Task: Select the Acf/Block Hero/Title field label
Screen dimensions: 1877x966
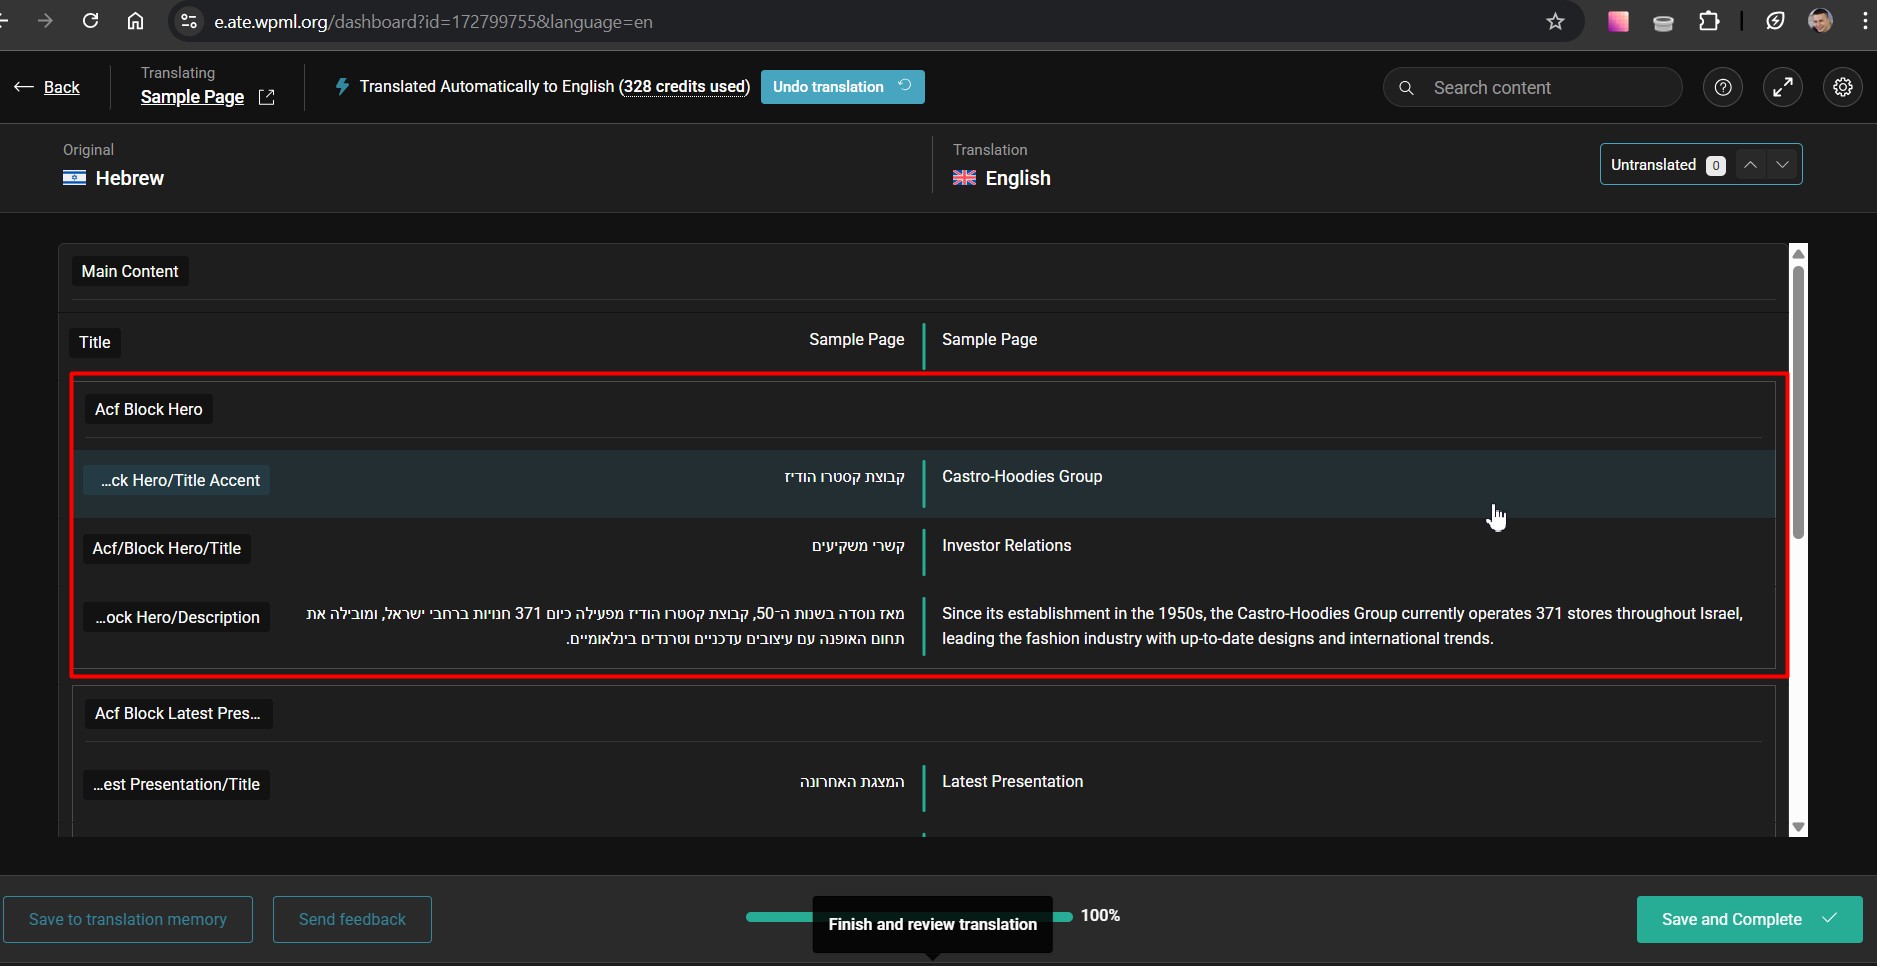Action: [167, 548]
